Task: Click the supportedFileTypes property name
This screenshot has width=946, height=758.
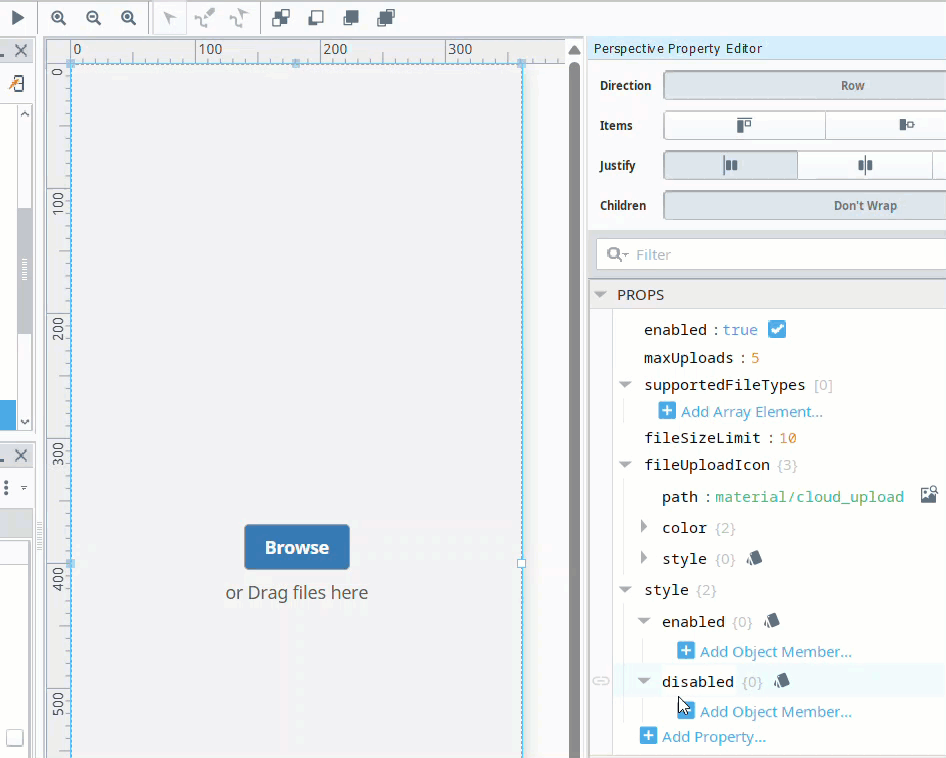Action: coord(725,385)
